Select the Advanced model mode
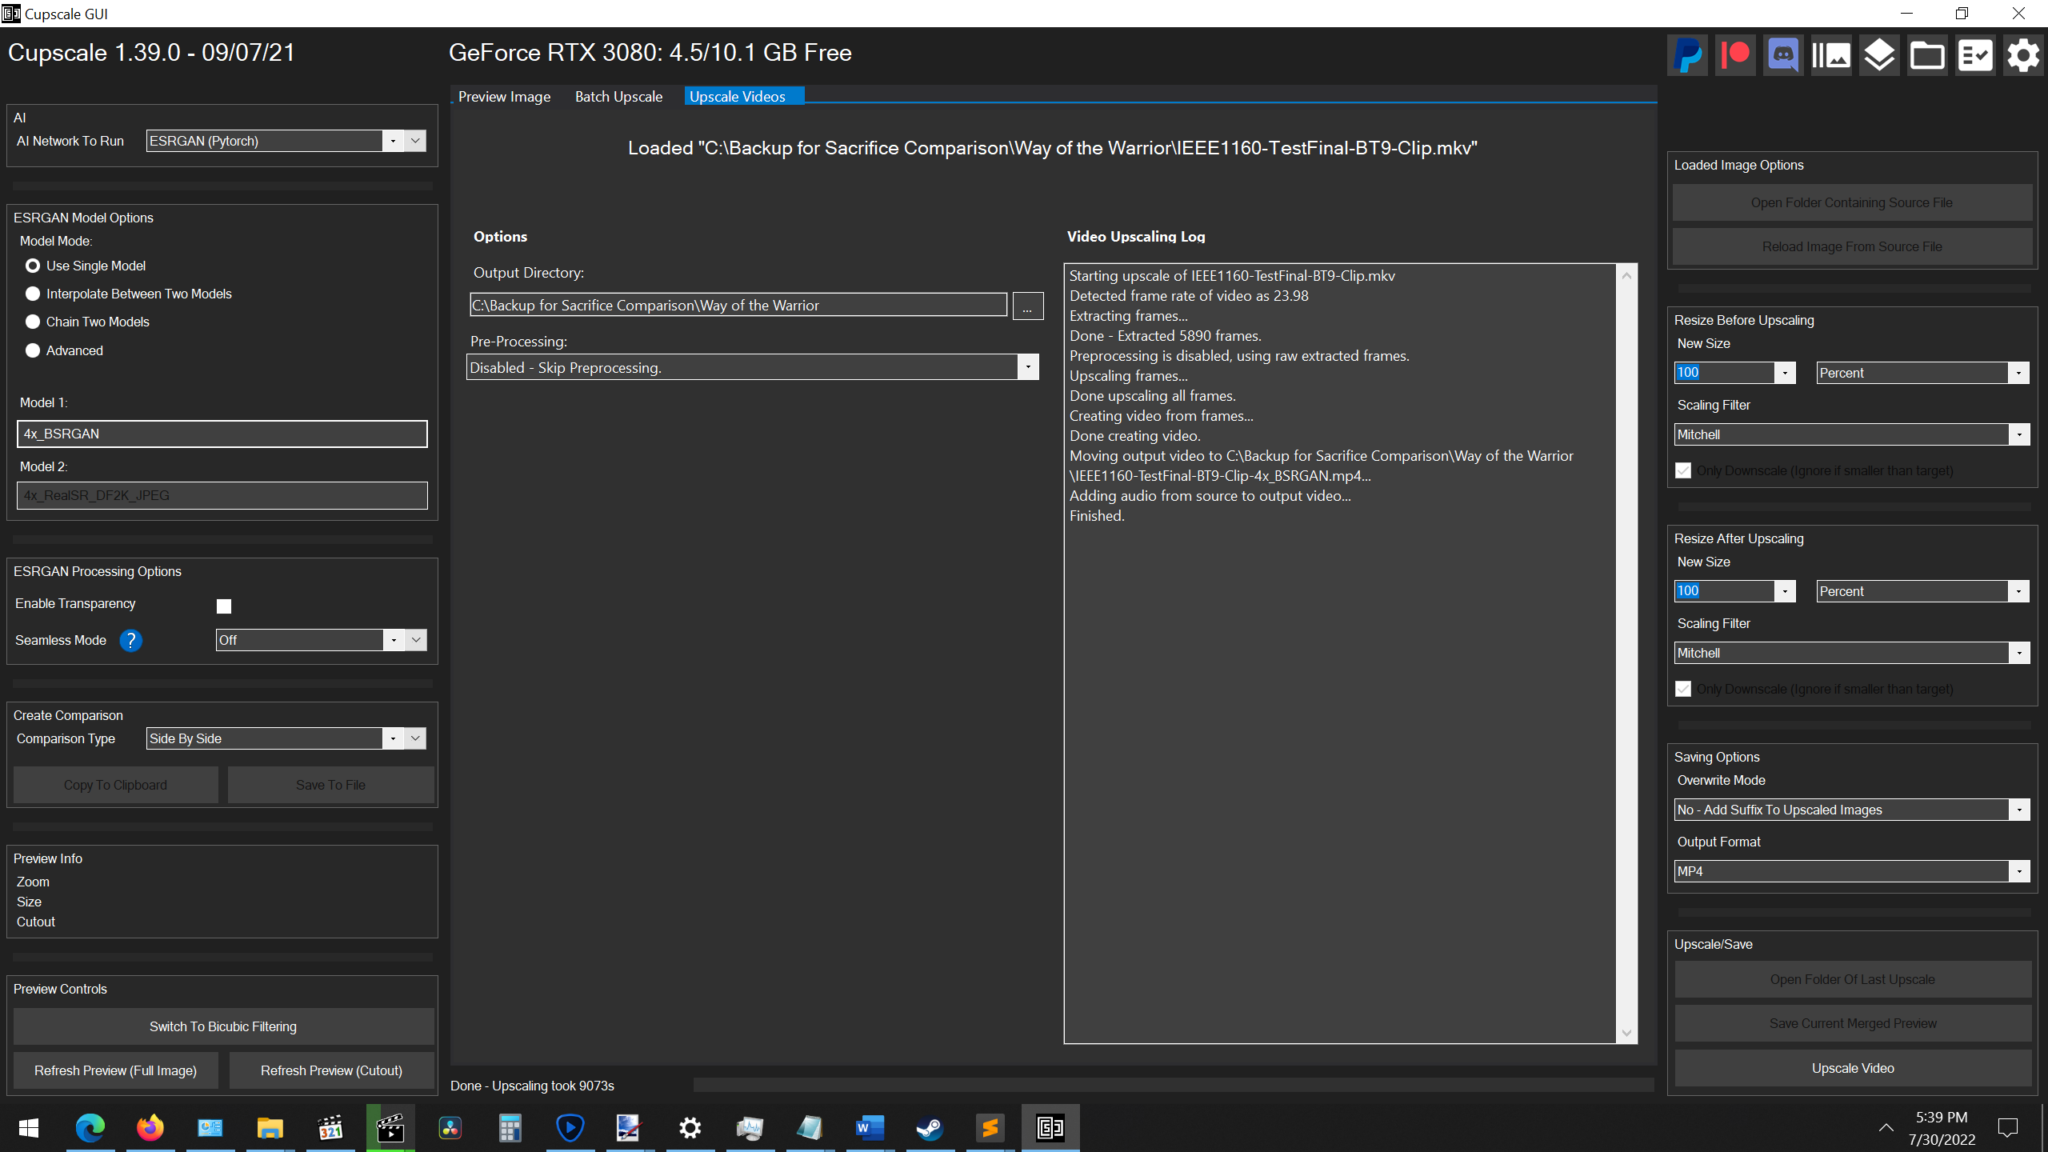 [x=33, y=351]
